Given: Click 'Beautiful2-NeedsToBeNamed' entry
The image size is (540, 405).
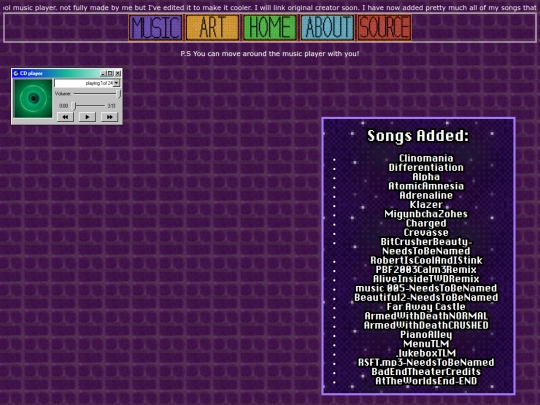Looking at the screenshot, I should tap(426, 298).
